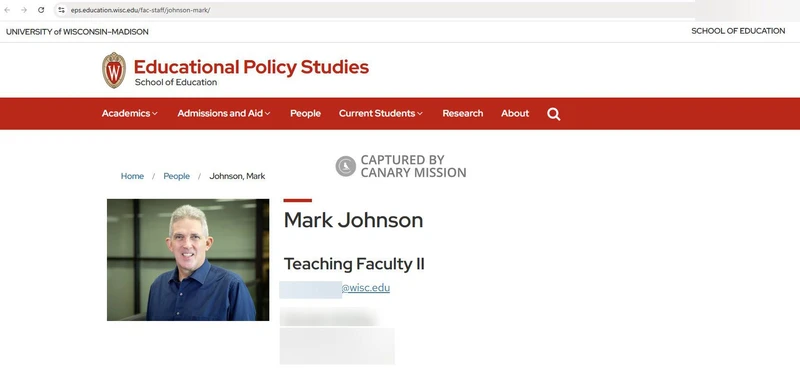Click People breadcrumb link
Image resolution: width=800 pixels, height=374 pixels.
click(x=177, y=176)
